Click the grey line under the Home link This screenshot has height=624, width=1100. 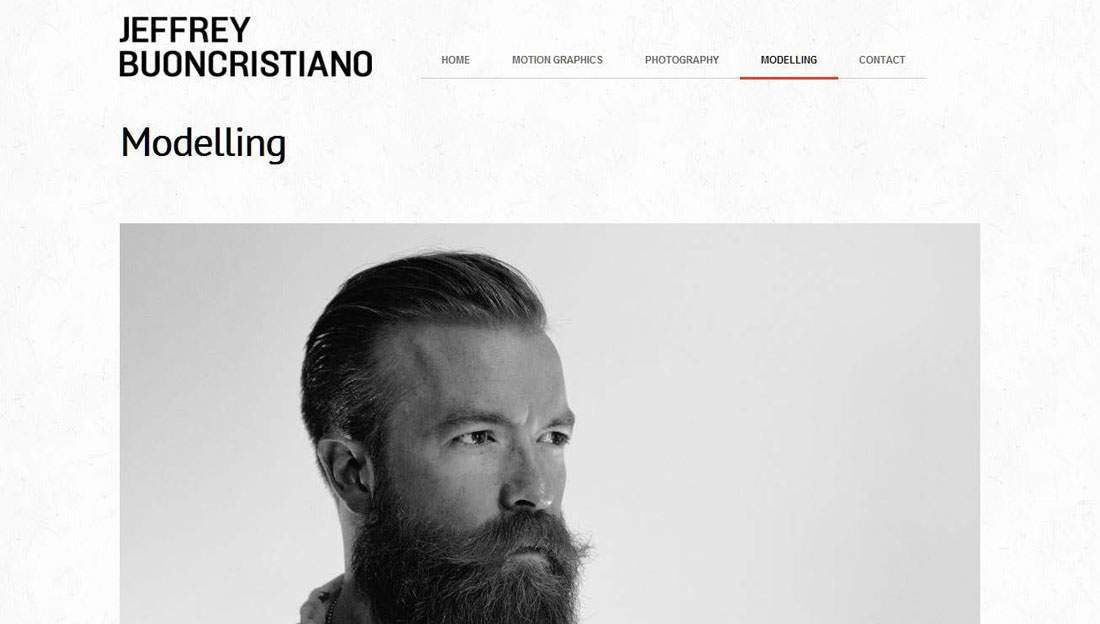(455, 78)
